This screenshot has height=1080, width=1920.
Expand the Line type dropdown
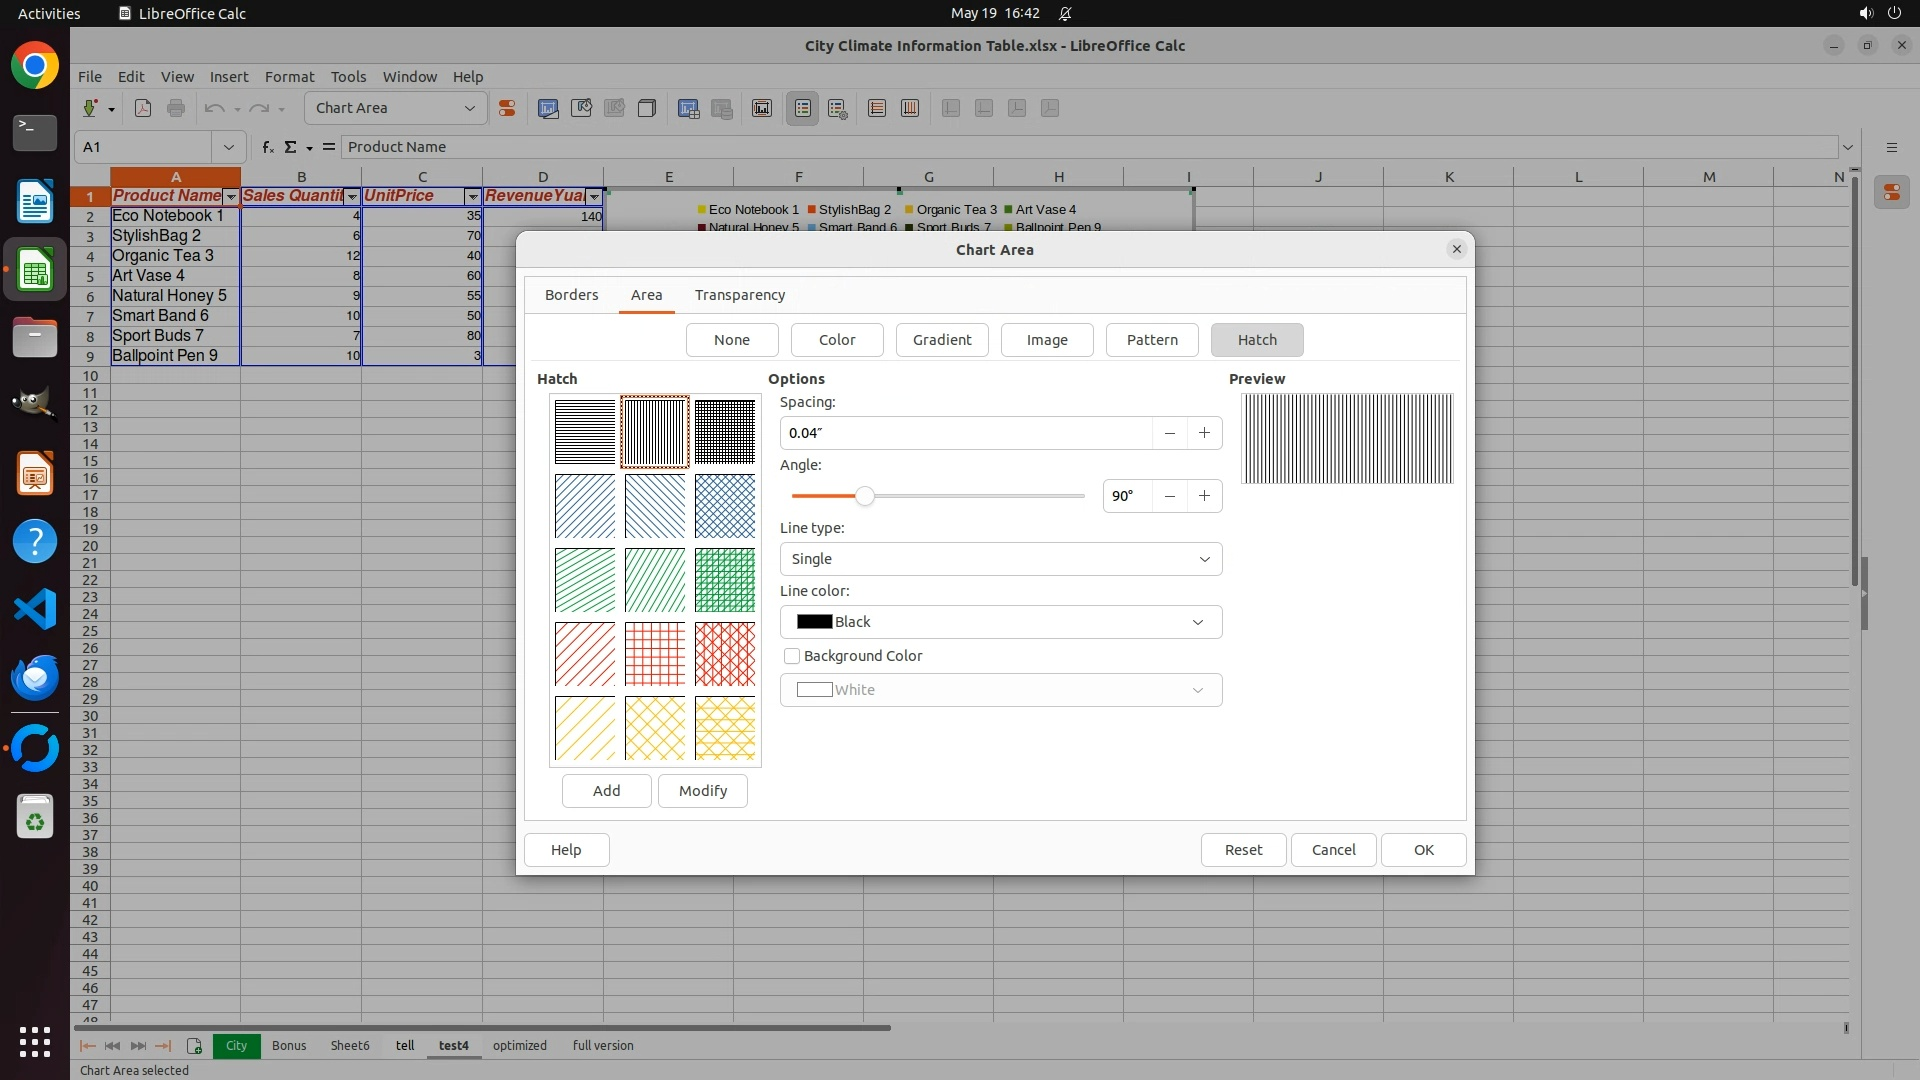click(x=1000, y=559)
